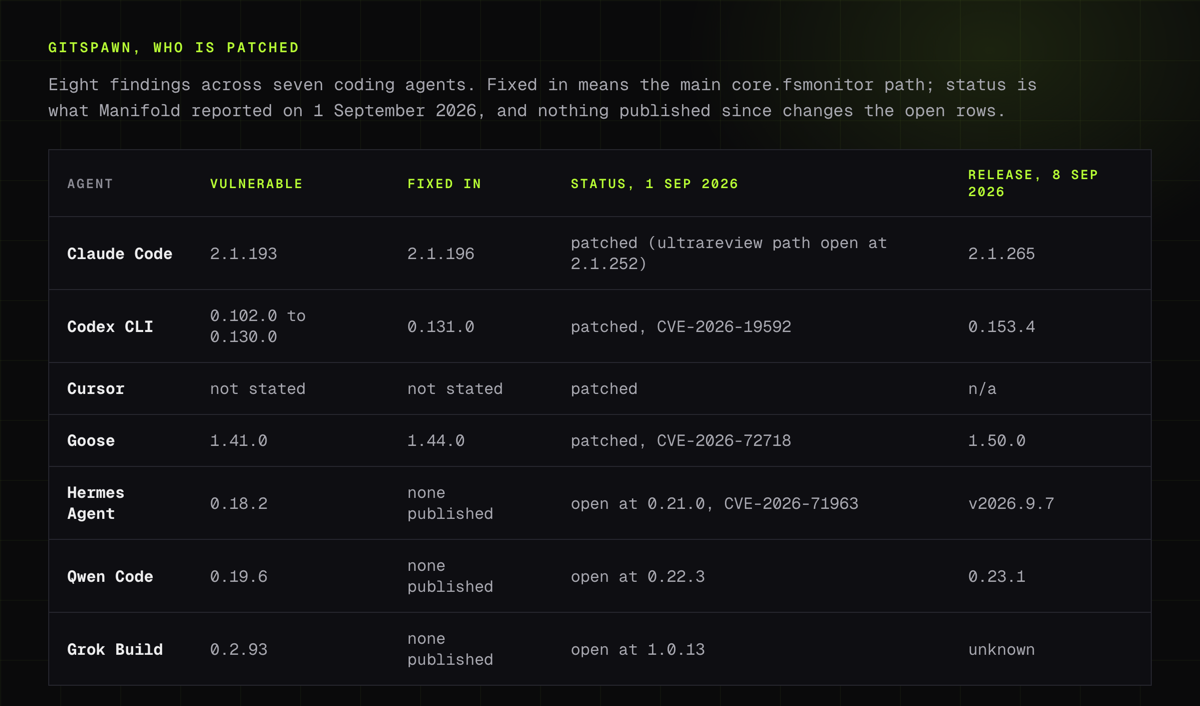Click the 'ultrareview path open' status cell
The width and height of the screenshot is (1200, 706).
[x=729, y=253]
